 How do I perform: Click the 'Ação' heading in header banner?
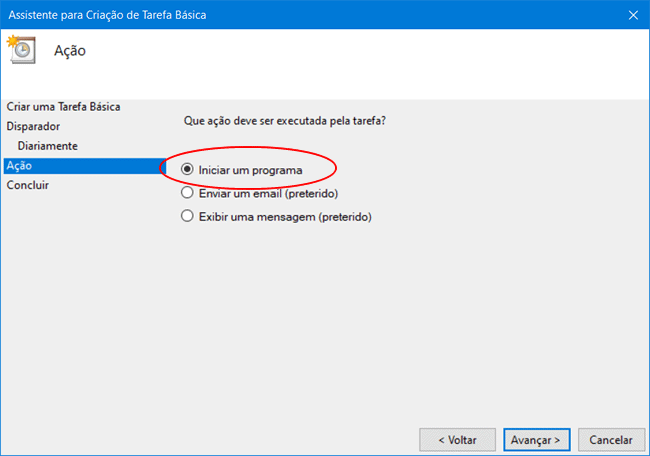pos(69,51)
